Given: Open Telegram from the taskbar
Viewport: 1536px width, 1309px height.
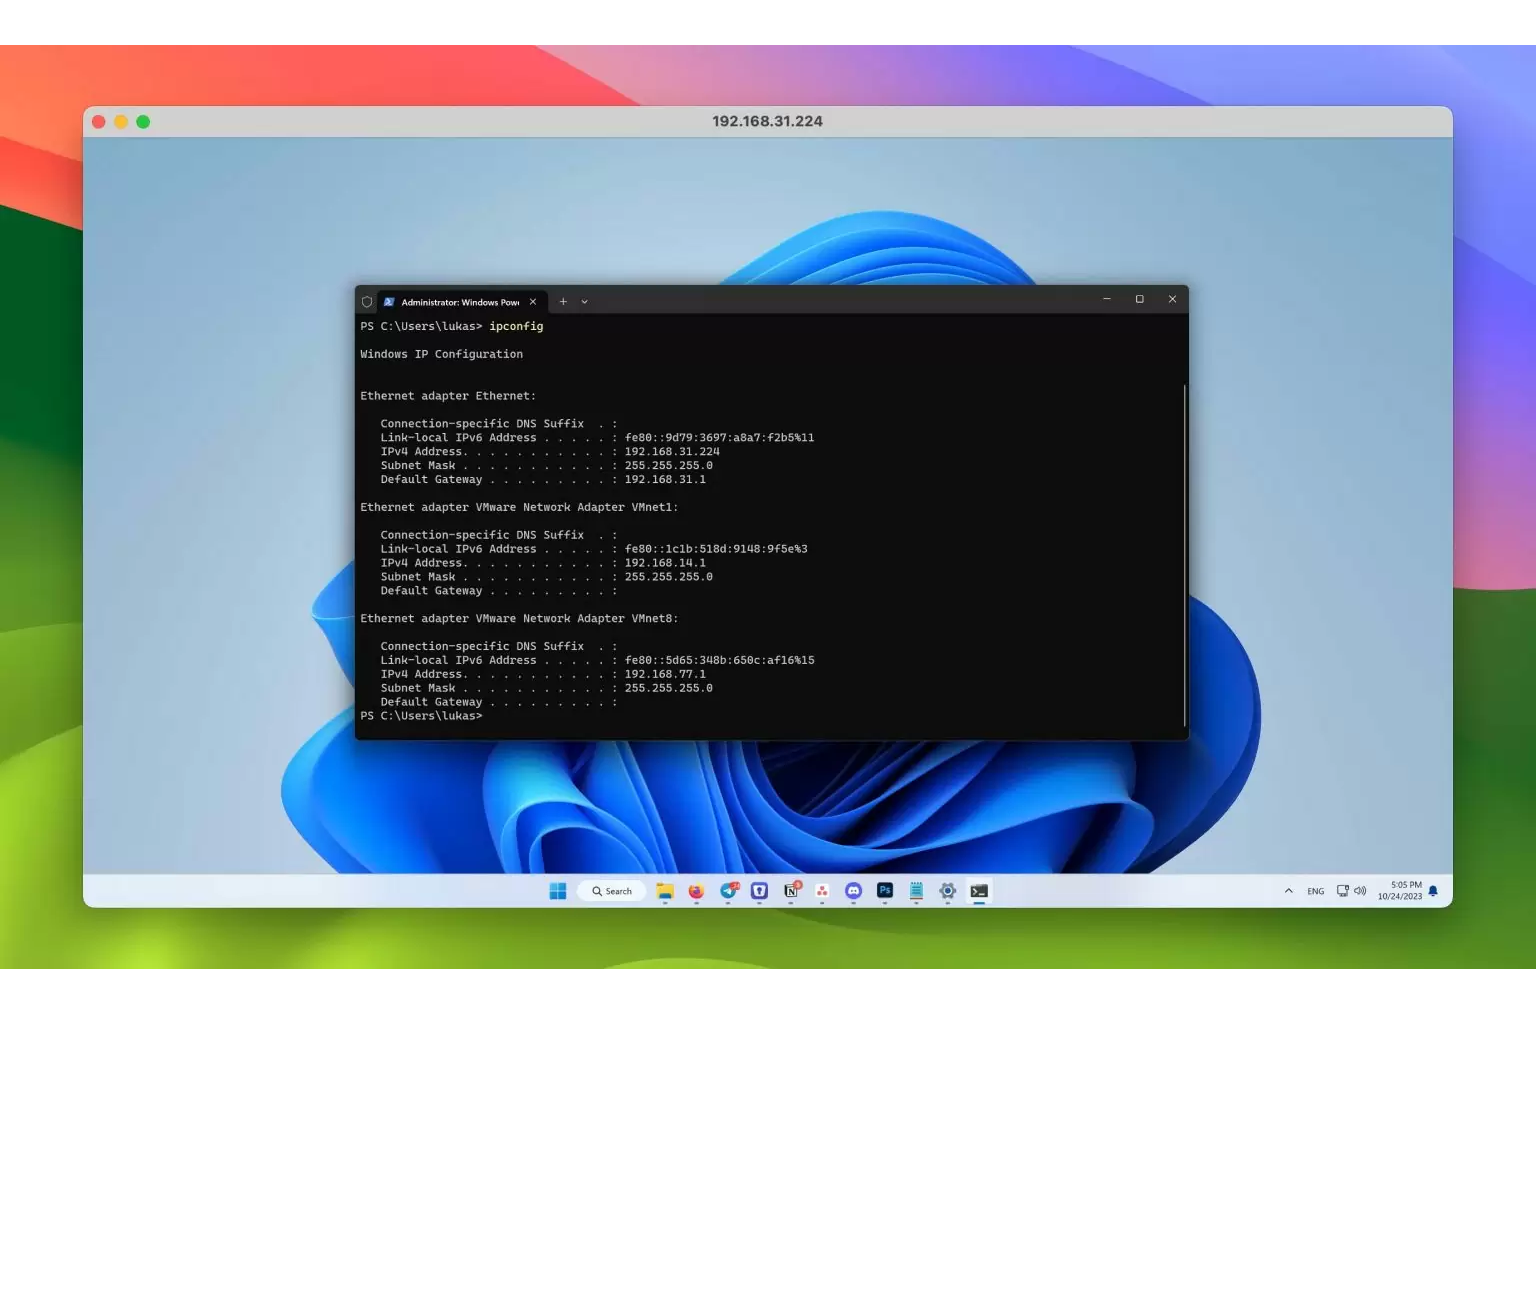Looking at the screenshot, I should [x=728, y=891].
